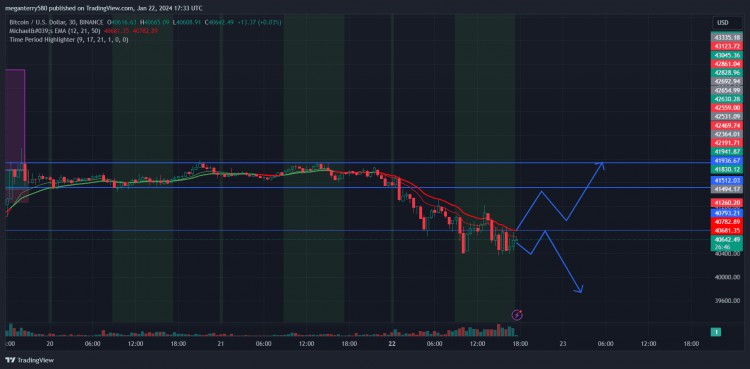Click the blue 41936.67 line price label
Screen dimensions: 750x369
click(726, 160)
